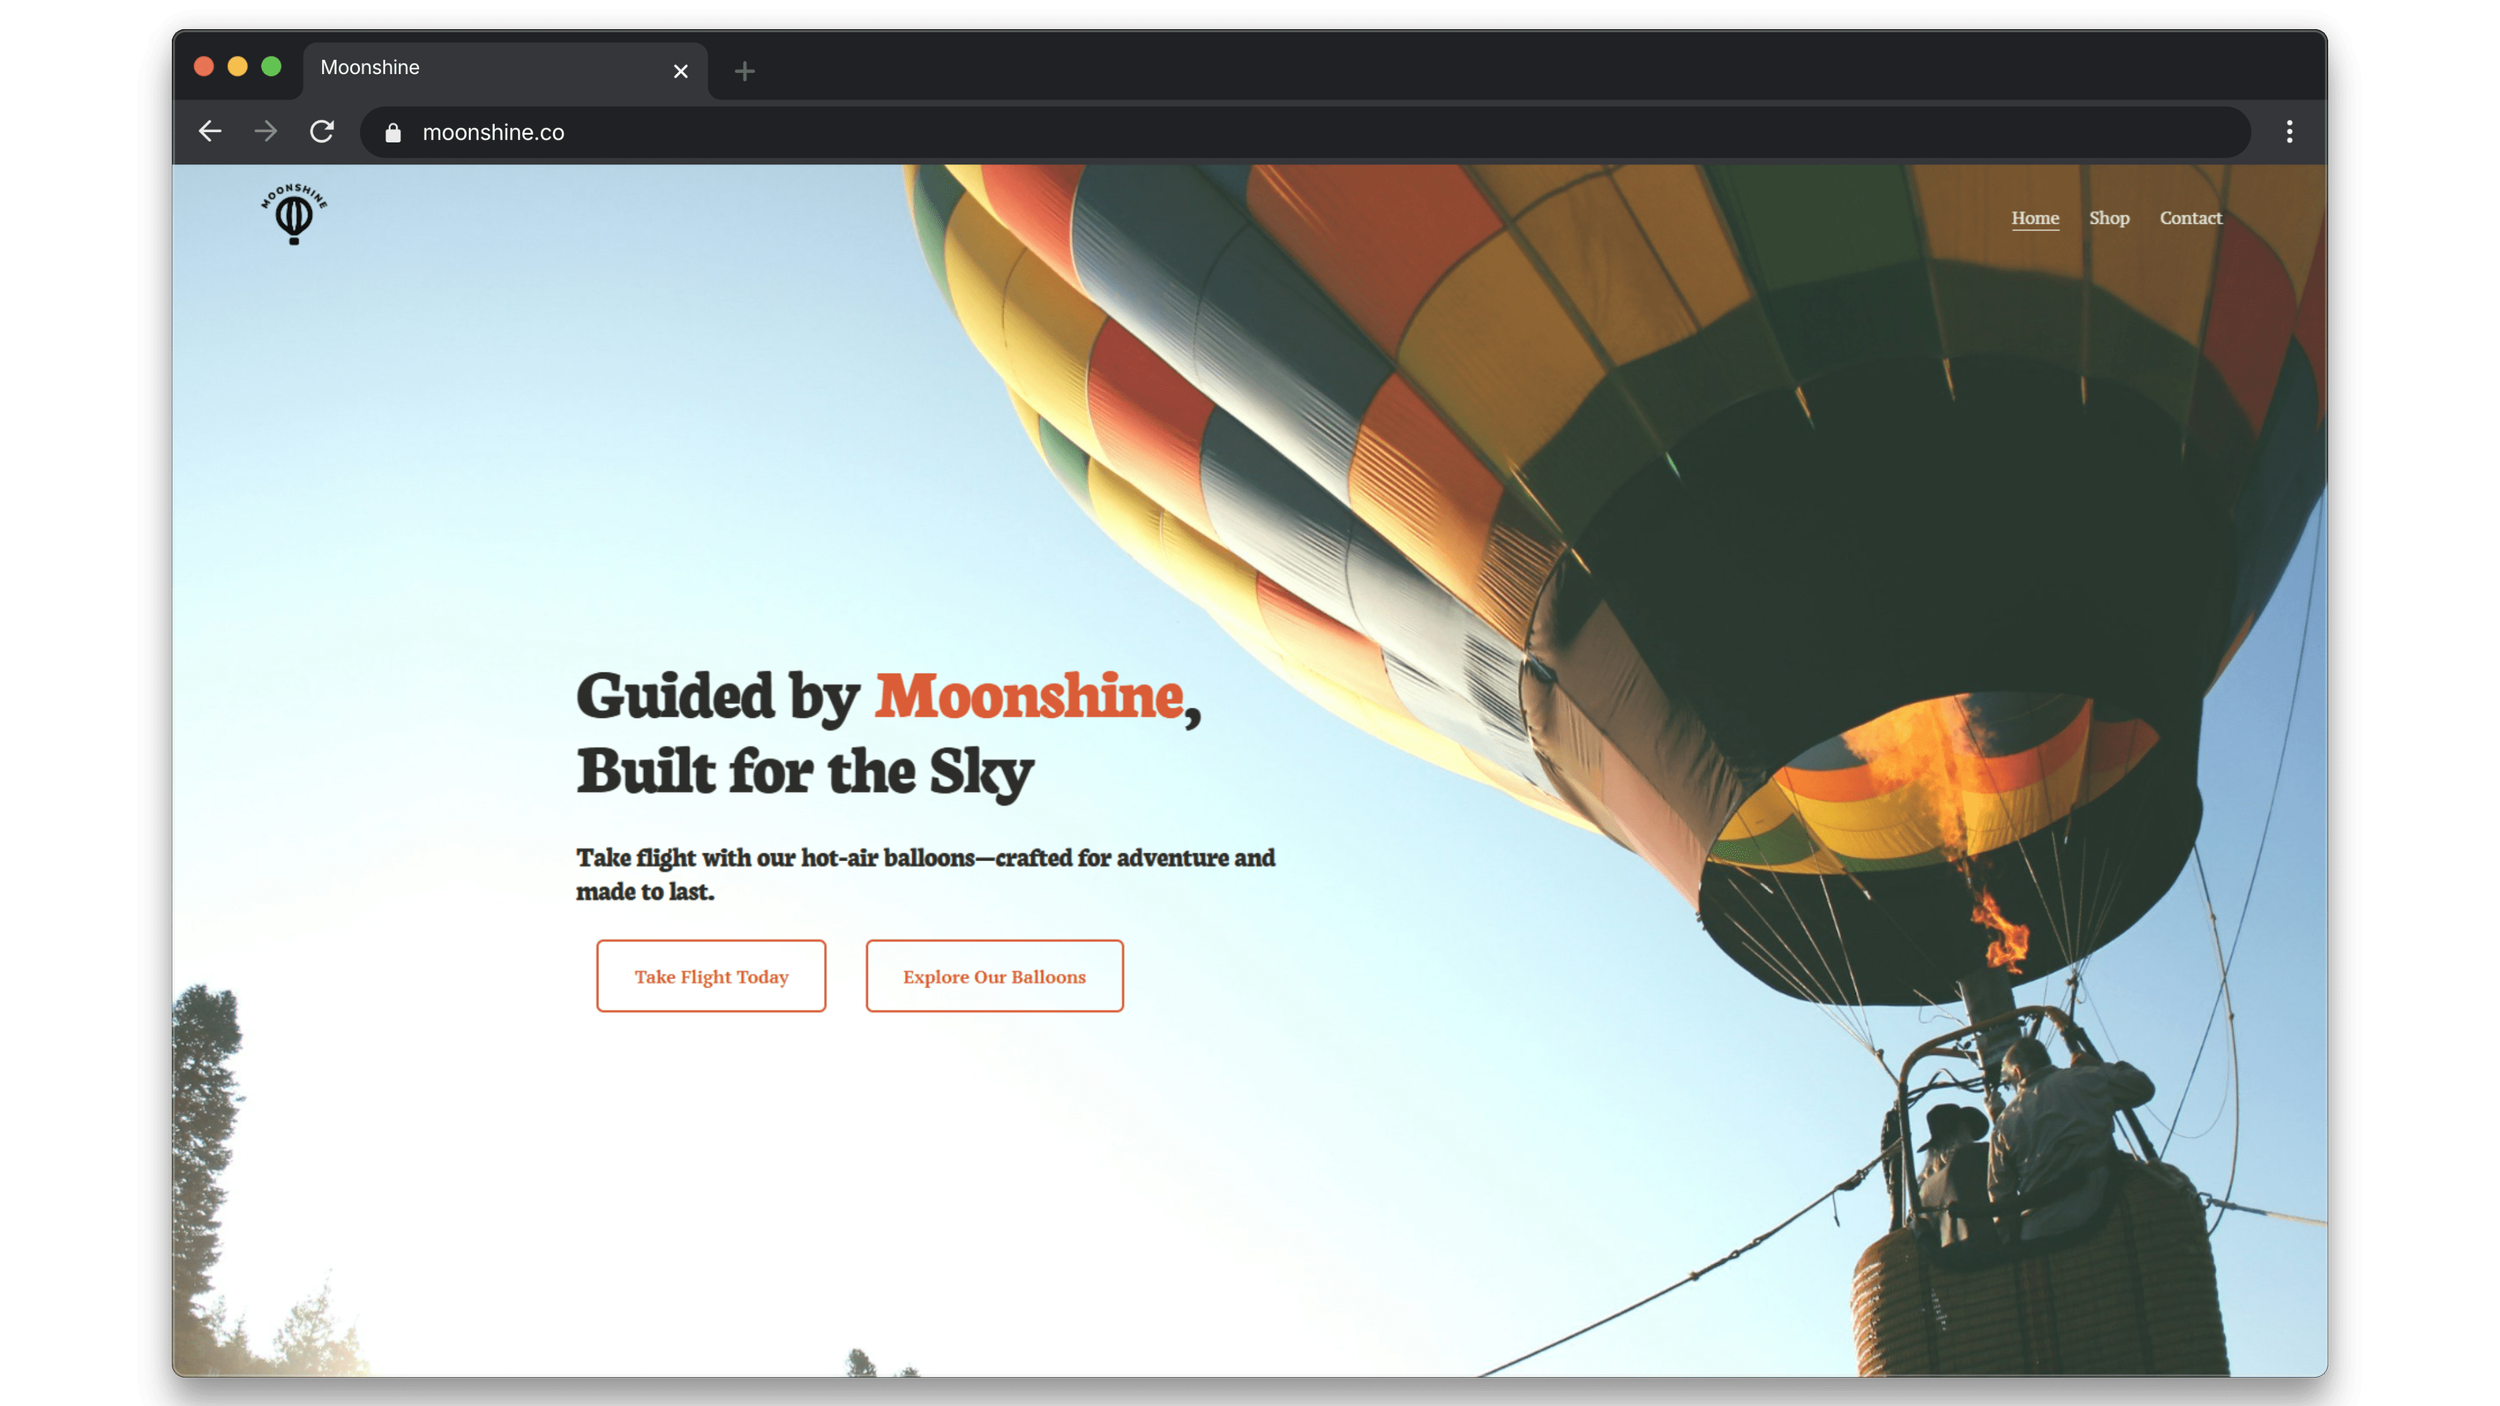Click the Moonshine balloon logo
Image resolution: width=2500 pixels, height=1406 pixels.
[294, 214]
